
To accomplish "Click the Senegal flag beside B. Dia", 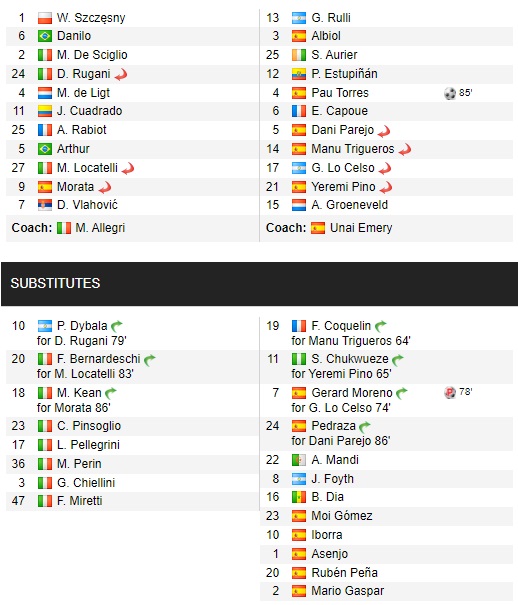I will pyautogui.click(x=299, y=497).
